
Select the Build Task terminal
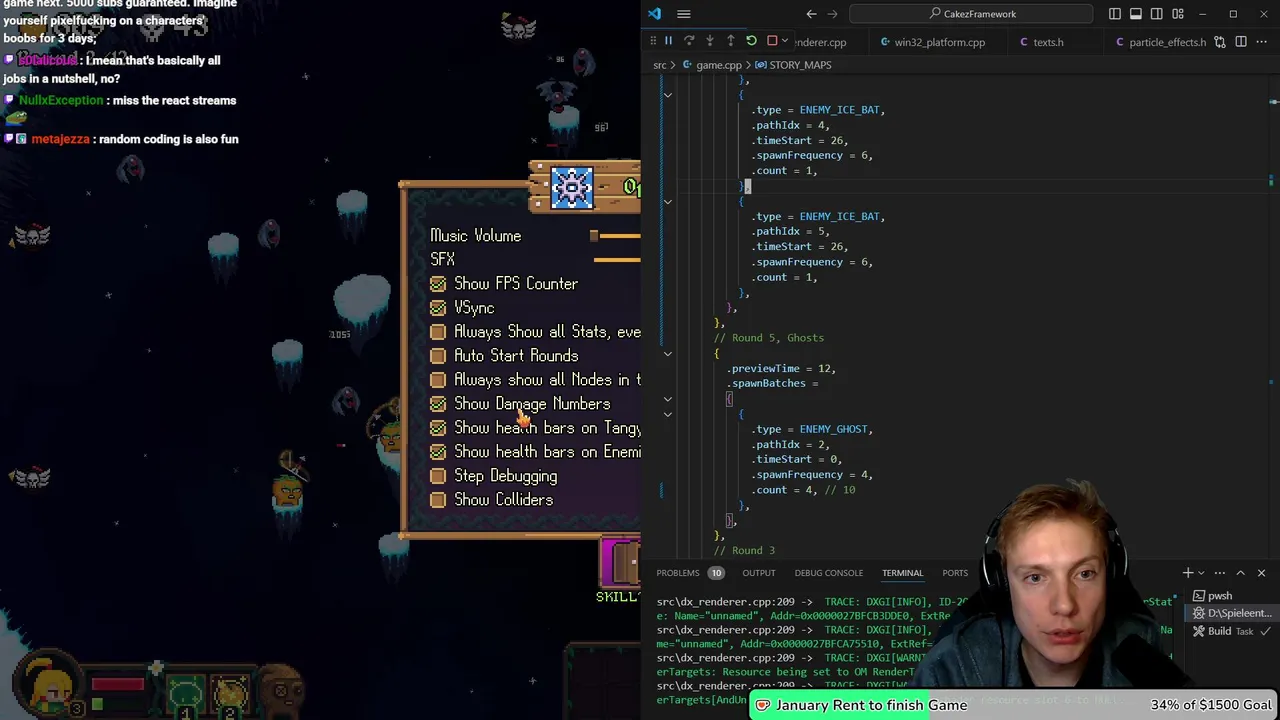(1232, 631)
